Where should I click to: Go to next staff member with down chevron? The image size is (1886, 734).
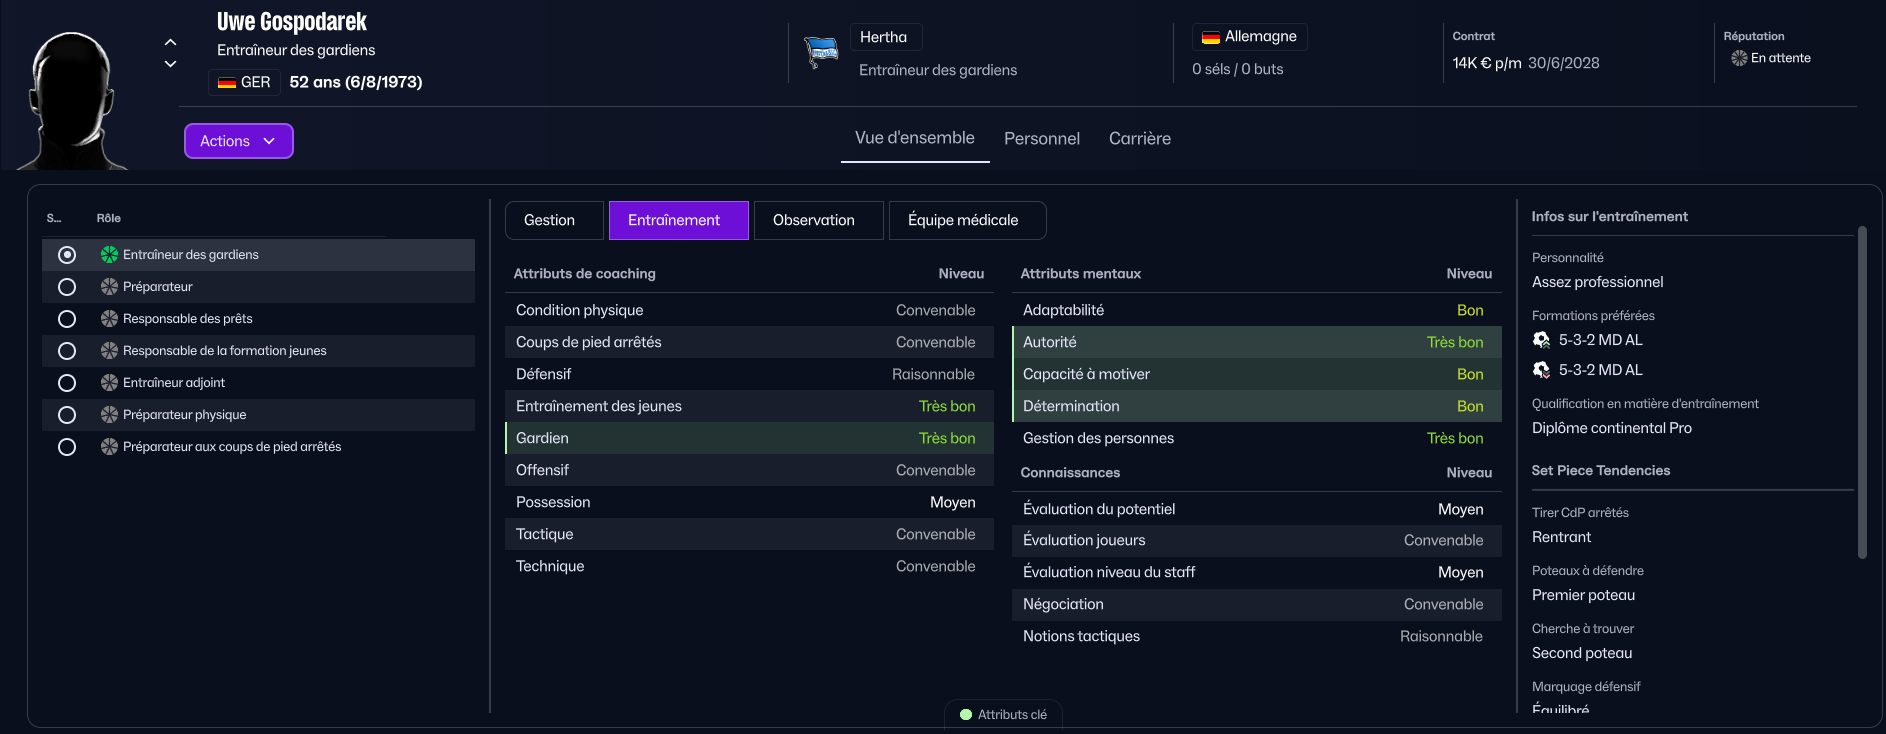(170, 64)
